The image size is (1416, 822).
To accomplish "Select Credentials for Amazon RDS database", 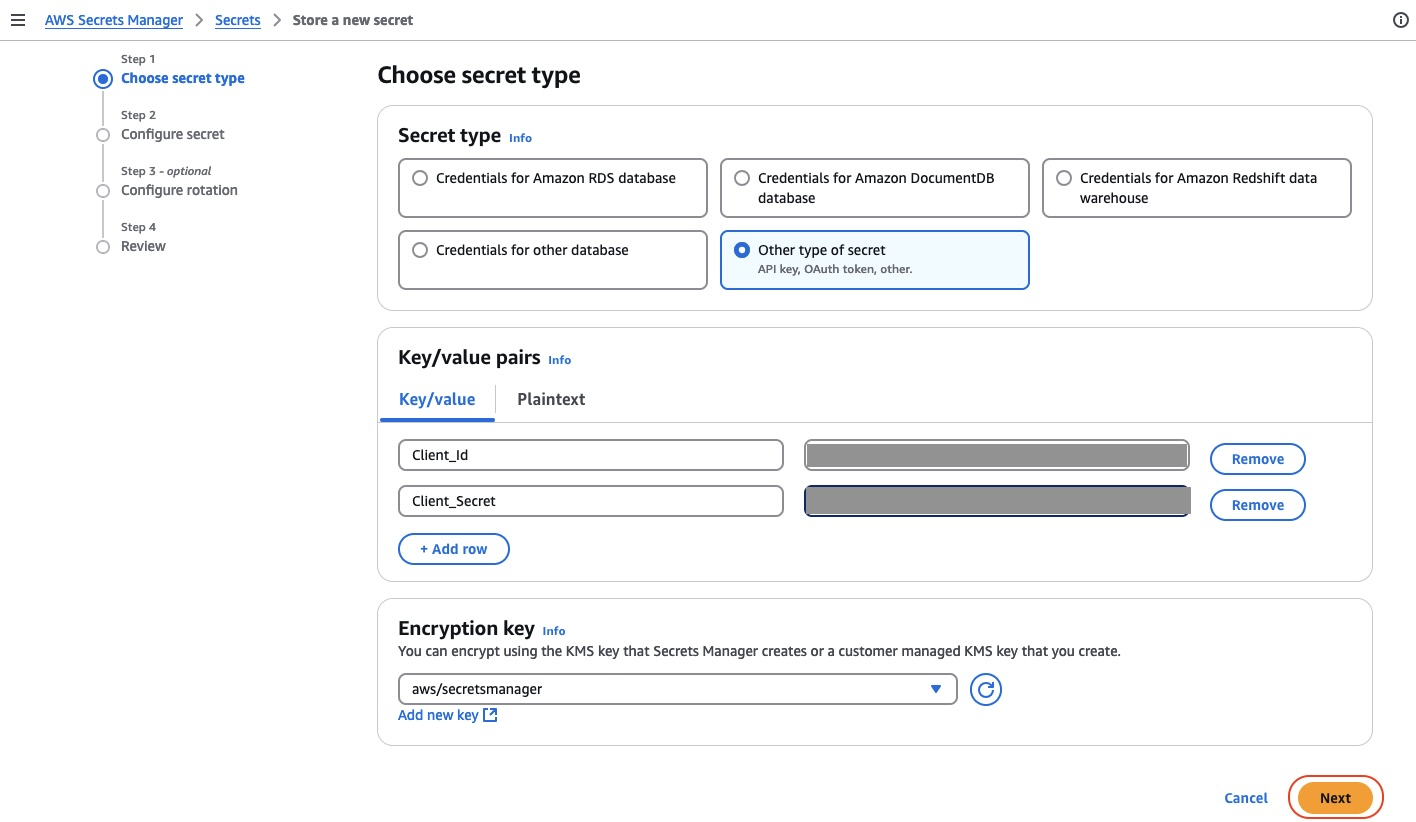I will 420,177.
